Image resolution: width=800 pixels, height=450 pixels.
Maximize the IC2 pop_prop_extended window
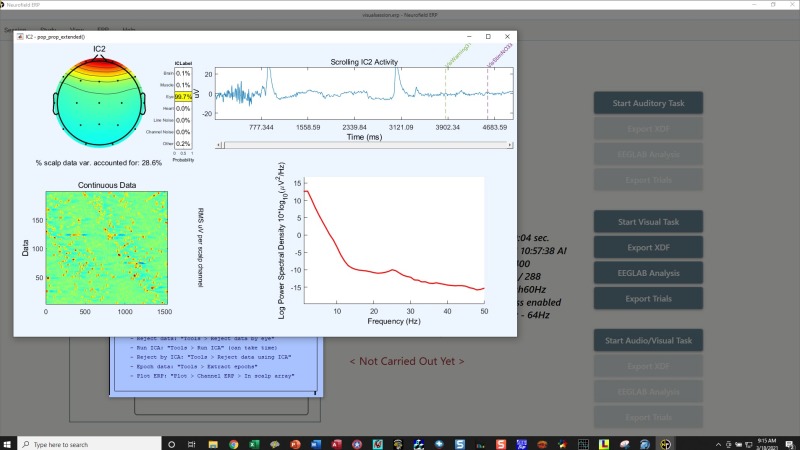[487, 36]
